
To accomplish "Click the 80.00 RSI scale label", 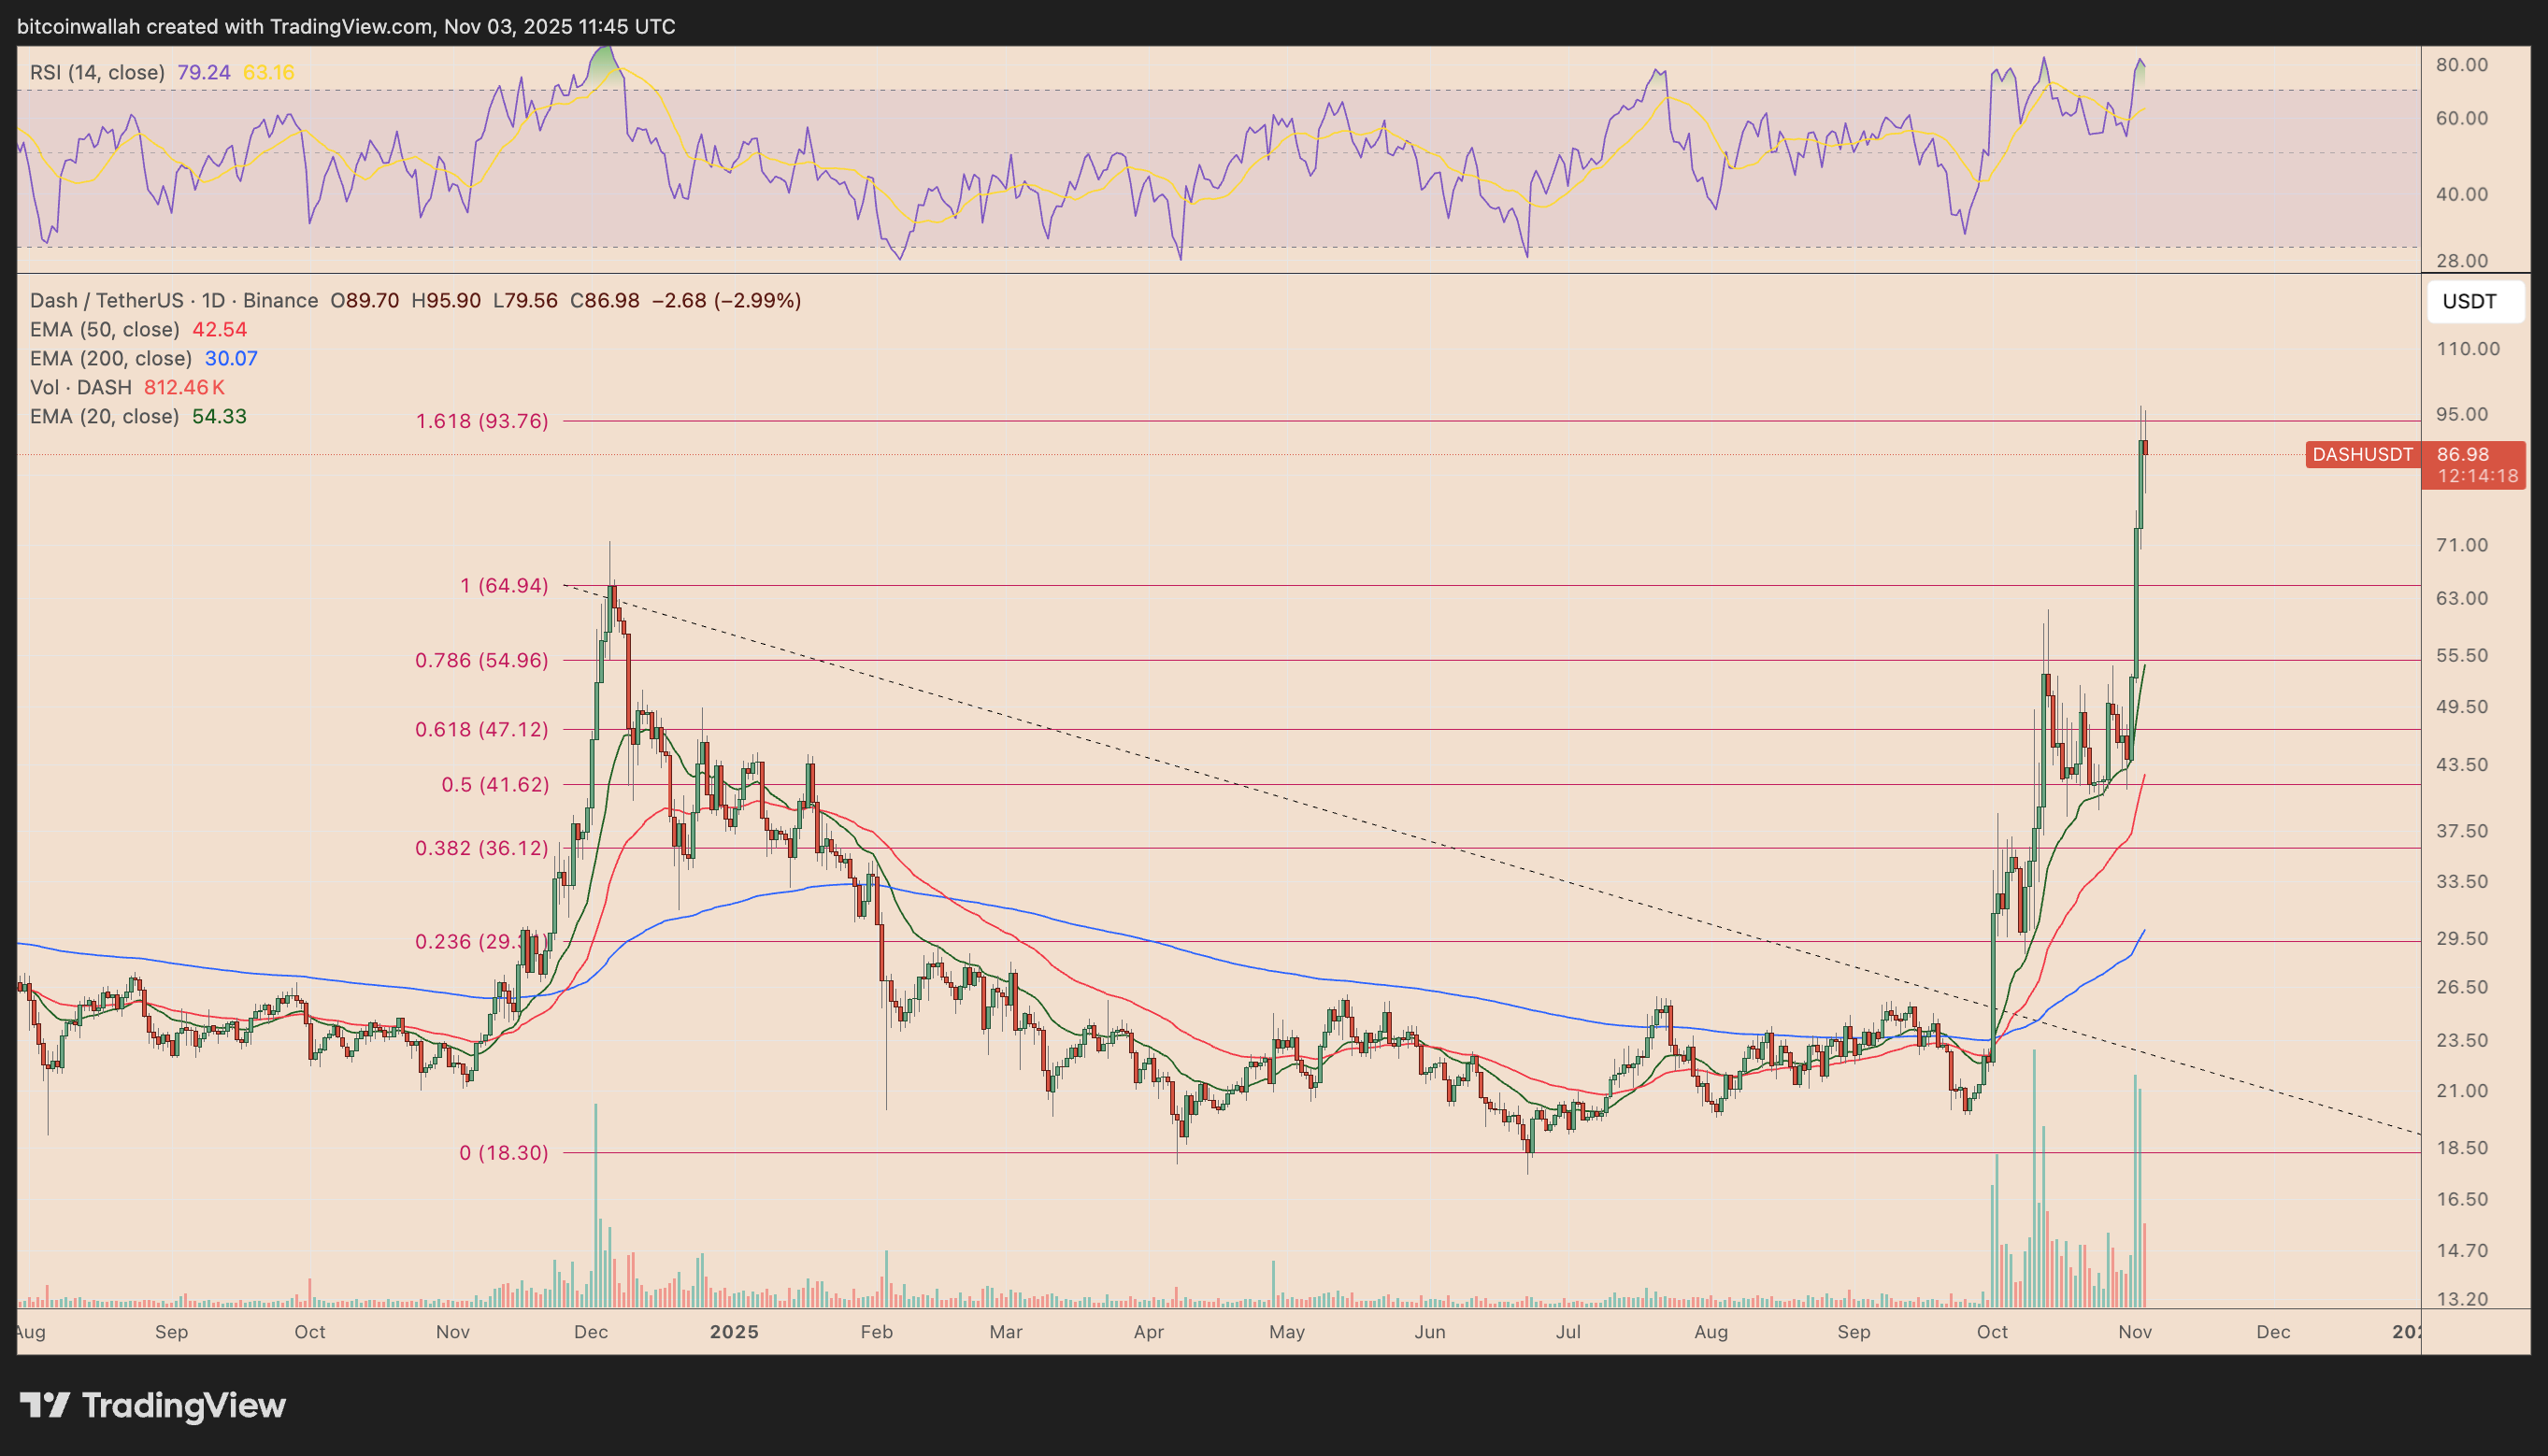I will [x=2462, y=65].
